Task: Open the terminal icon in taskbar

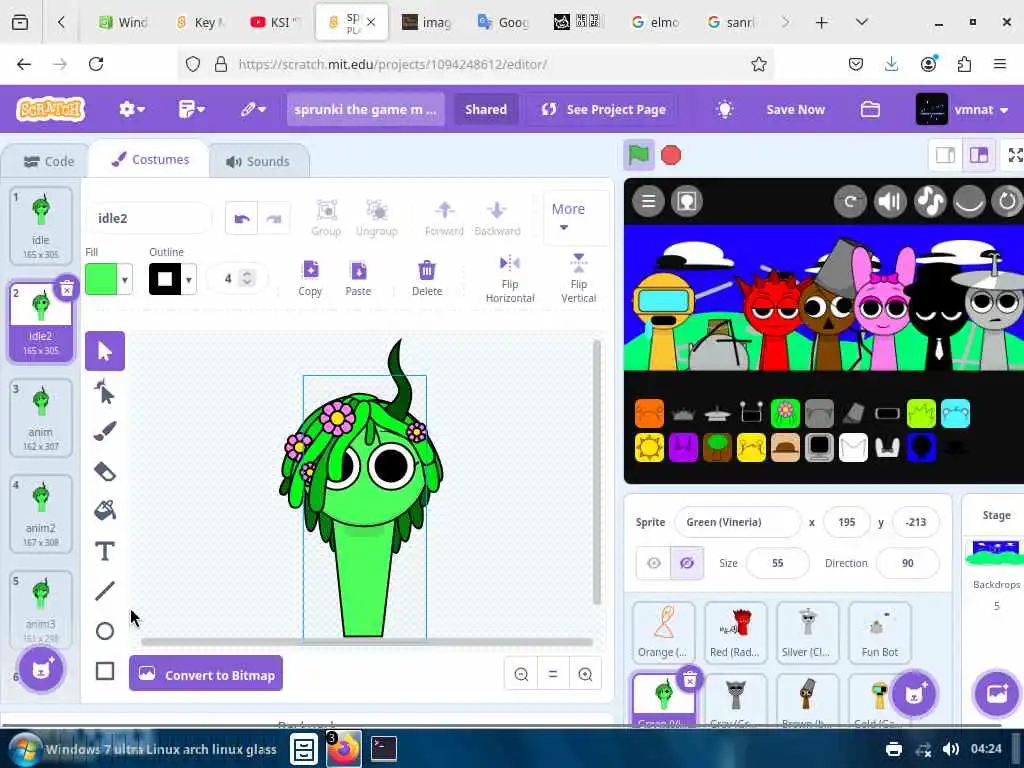Action: pyautogui.click(x=383, y=748)
